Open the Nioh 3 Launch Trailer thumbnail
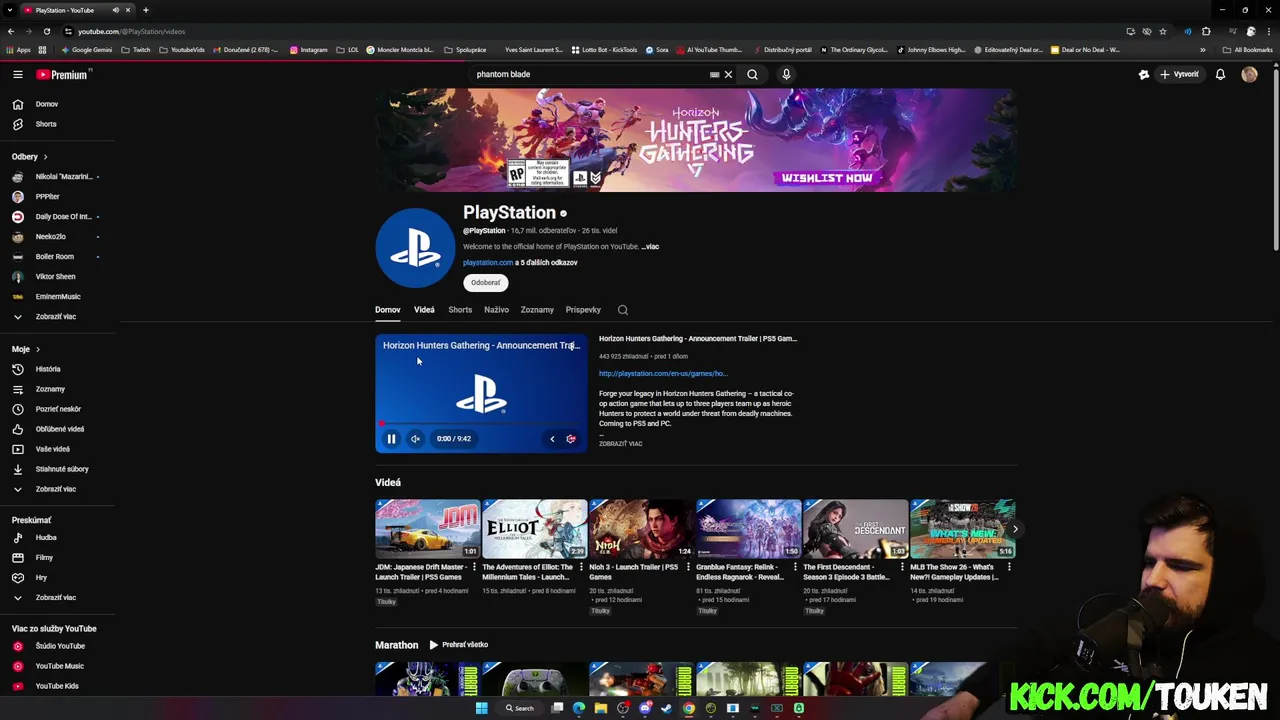 click(x=641, y=529)
